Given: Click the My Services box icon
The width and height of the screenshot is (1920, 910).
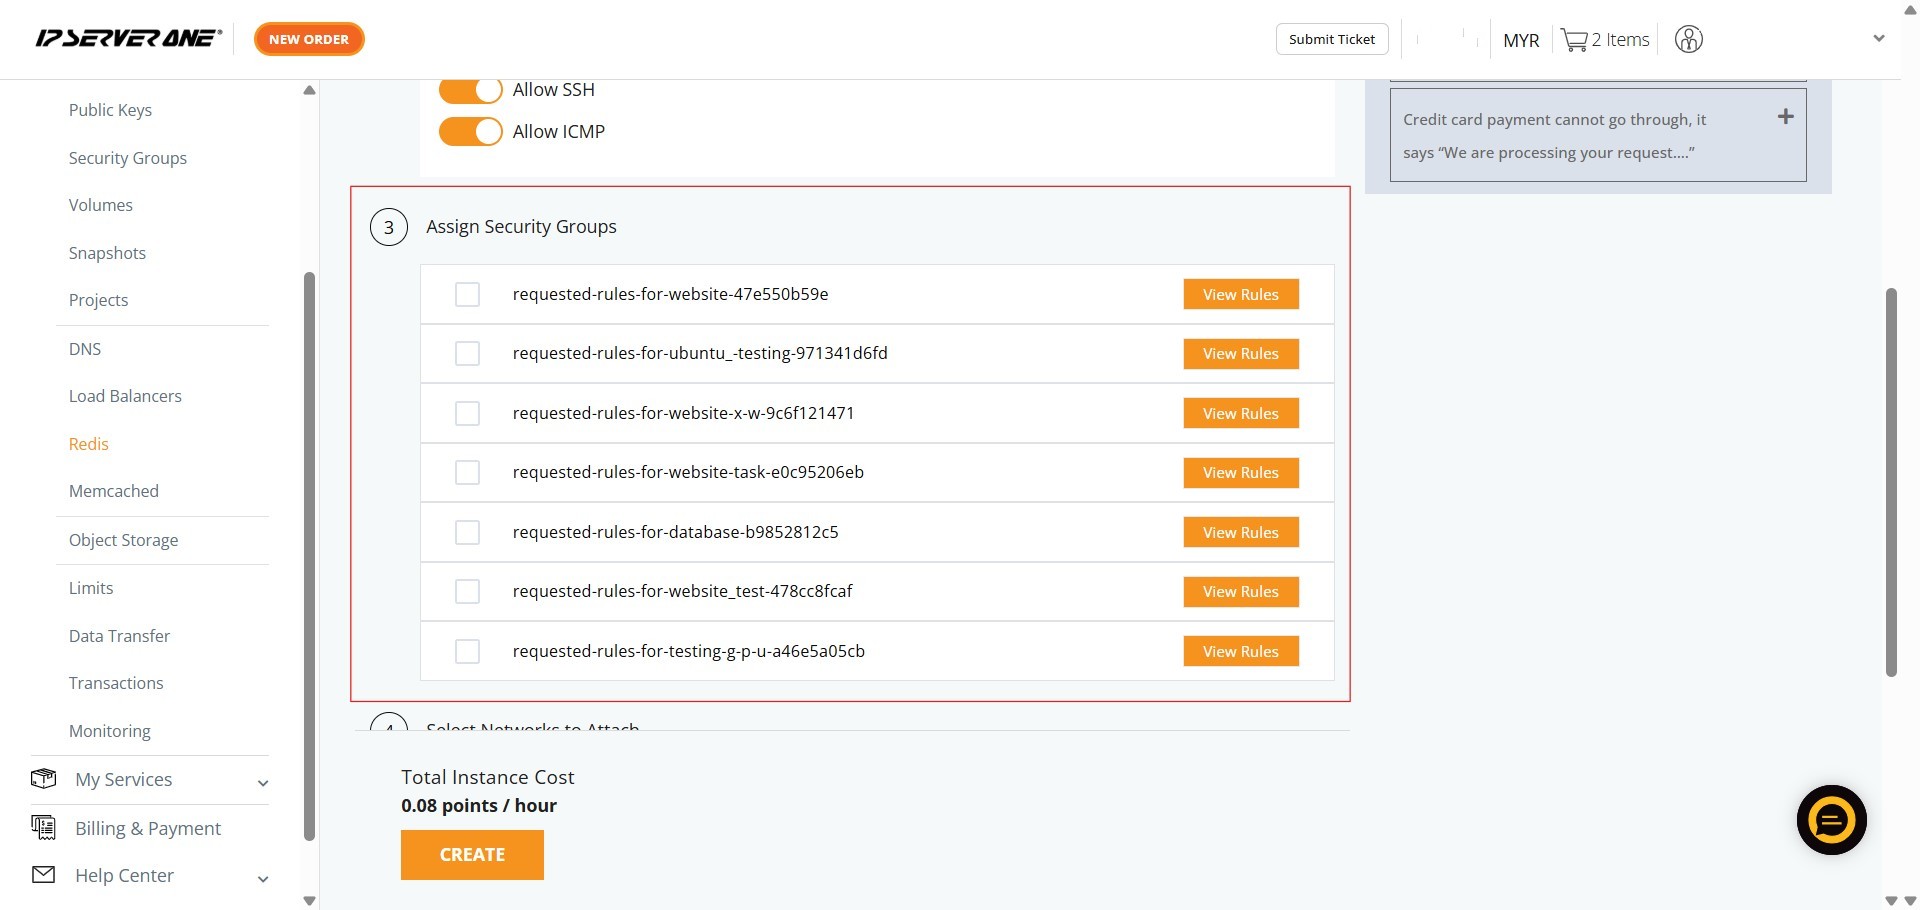Looking at the screenshot, I should tap(44, 779).
